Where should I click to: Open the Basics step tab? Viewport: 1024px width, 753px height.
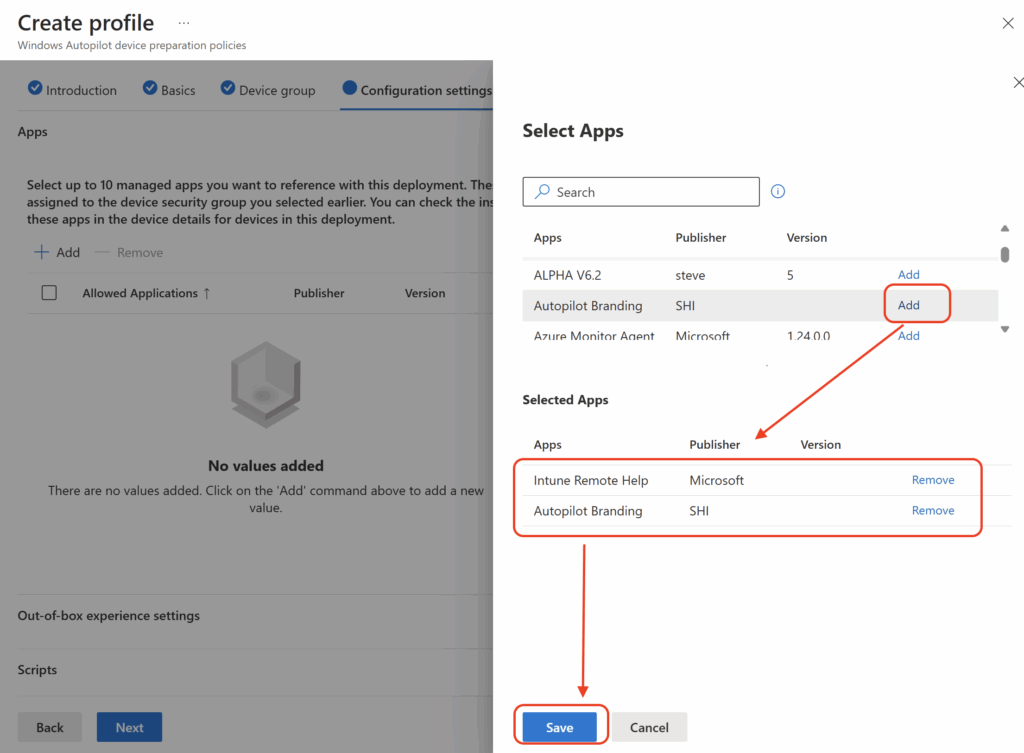click(169, 89)
